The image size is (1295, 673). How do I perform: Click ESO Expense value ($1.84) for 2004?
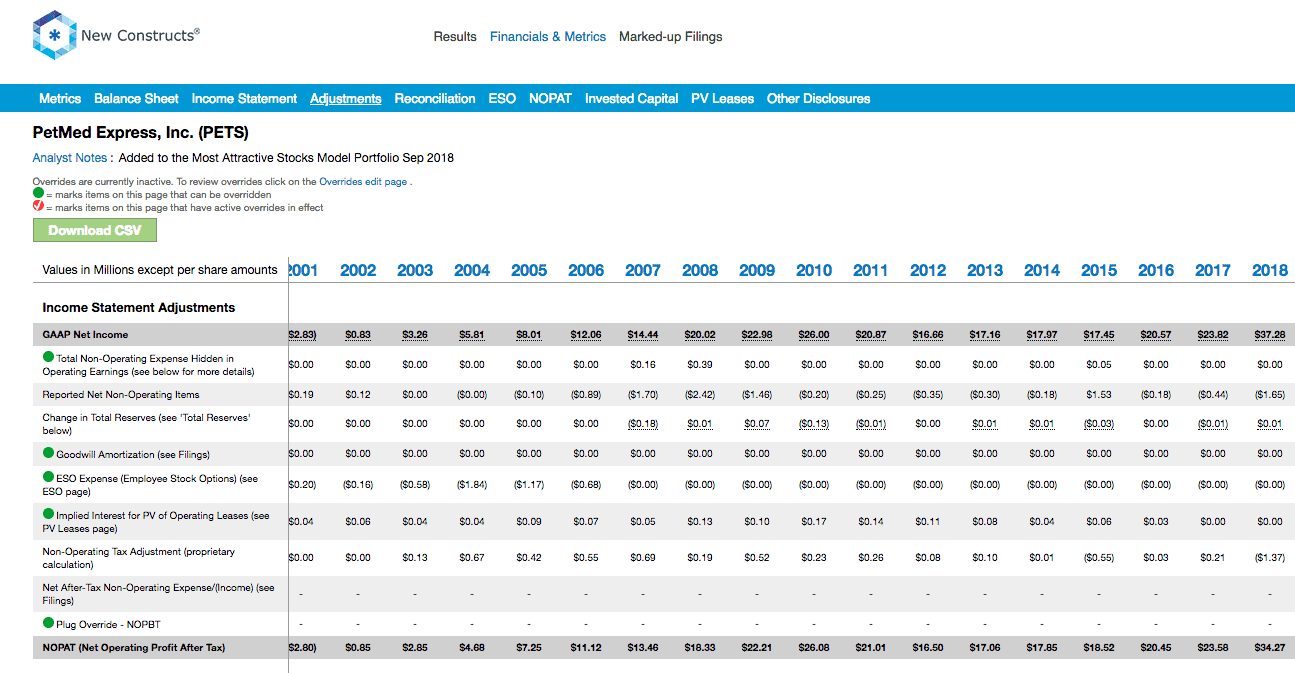tap(472, 484)
